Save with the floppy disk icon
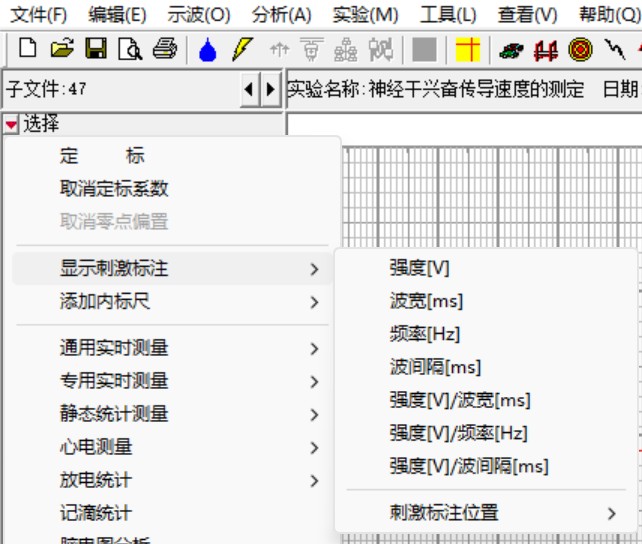Viewport: 642px width, 544px height. (x=96, y=49)
